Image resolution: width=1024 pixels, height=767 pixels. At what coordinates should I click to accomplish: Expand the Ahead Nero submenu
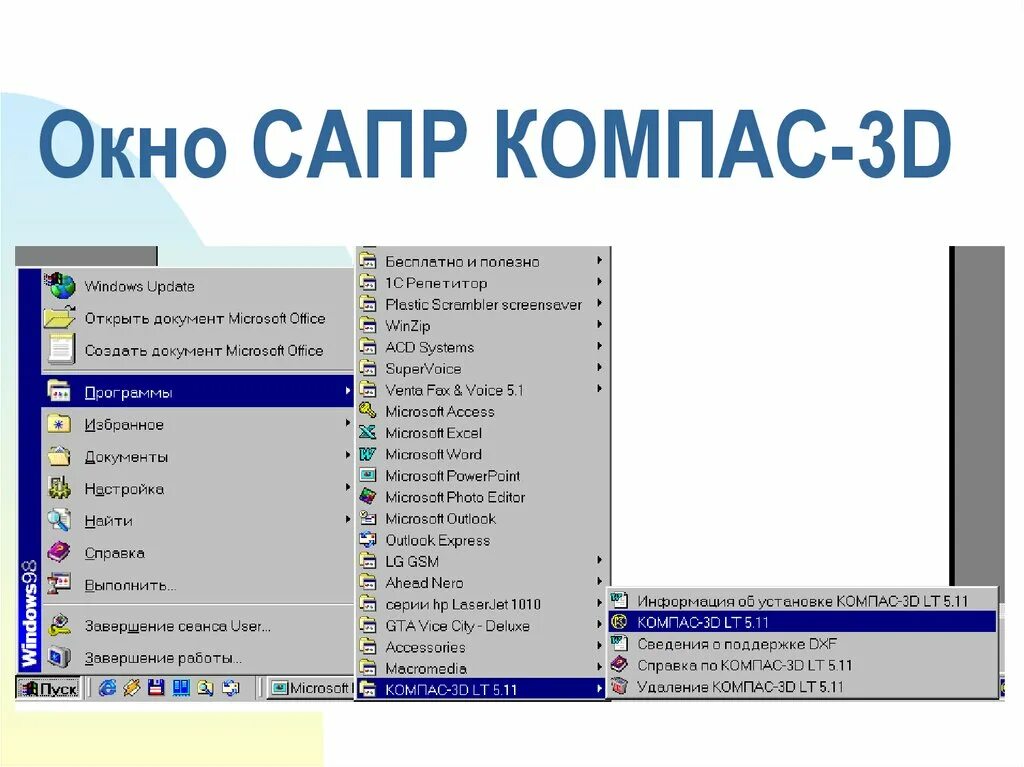click(481, 583)
